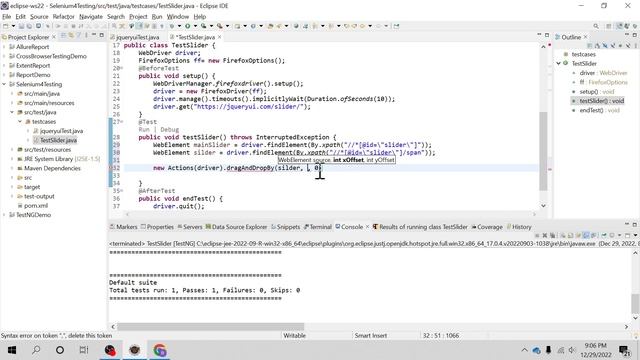640x360 pixels.
Task: Open the Navigate menu
Action: tap(91, 17)
